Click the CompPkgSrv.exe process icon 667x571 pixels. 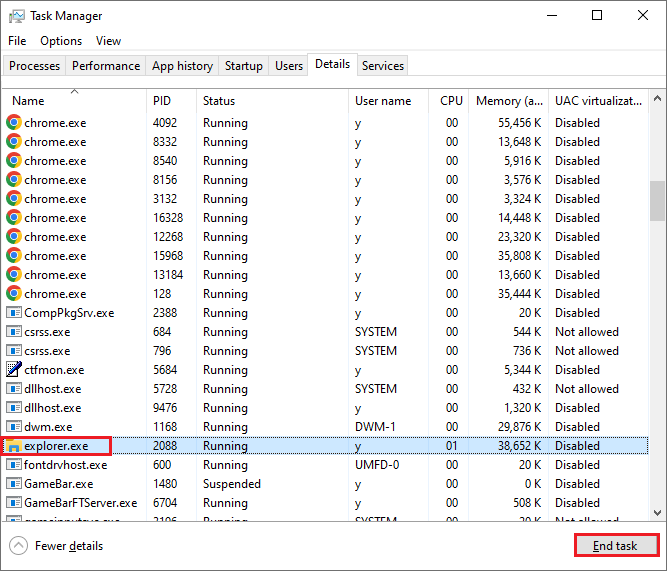(14, 313)
